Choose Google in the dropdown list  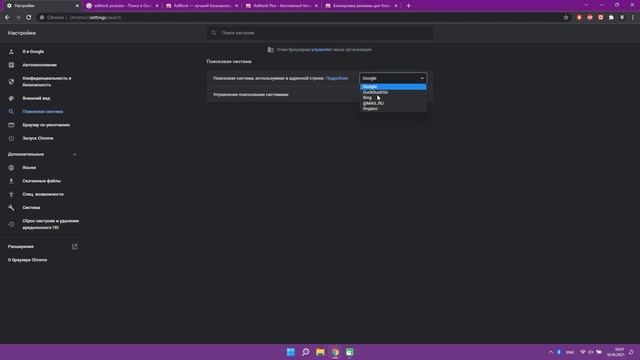click(393, 87)
